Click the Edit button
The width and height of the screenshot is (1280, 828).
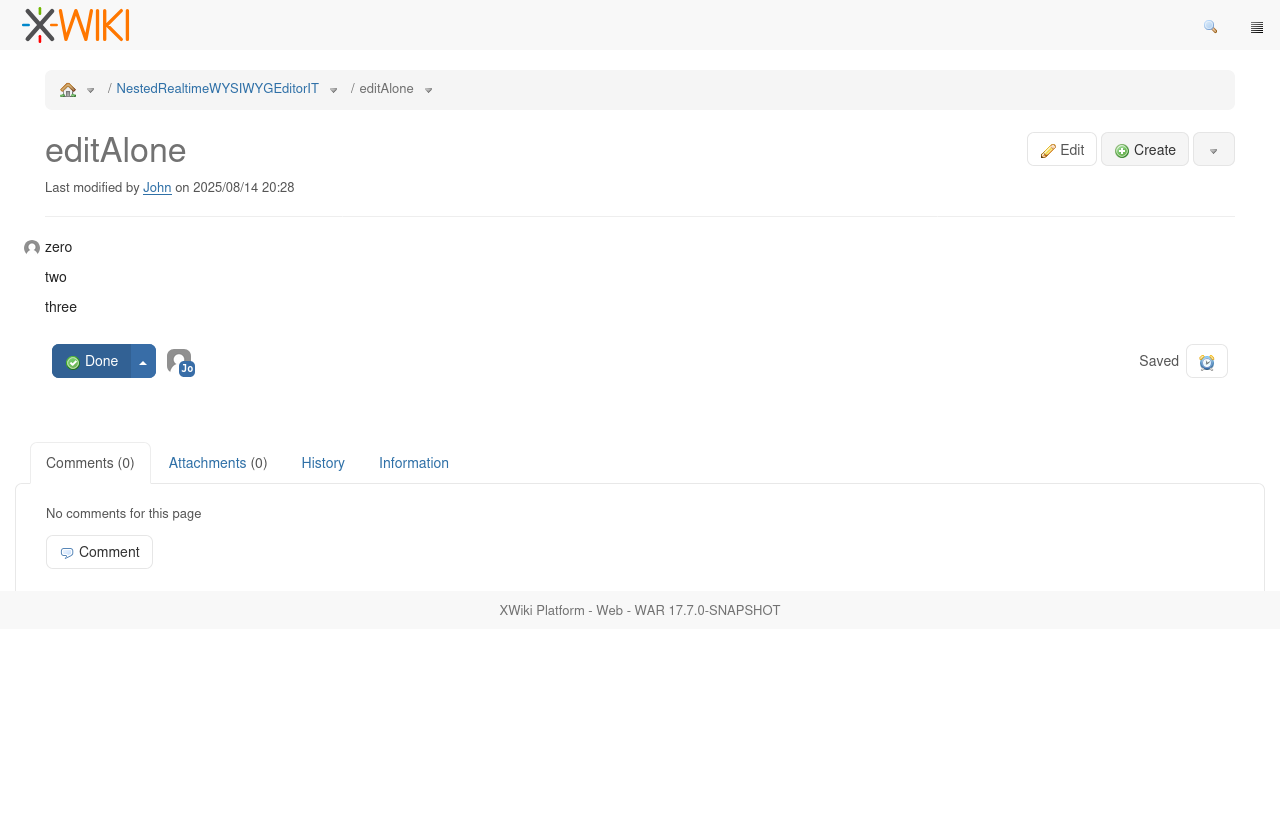1062,149
